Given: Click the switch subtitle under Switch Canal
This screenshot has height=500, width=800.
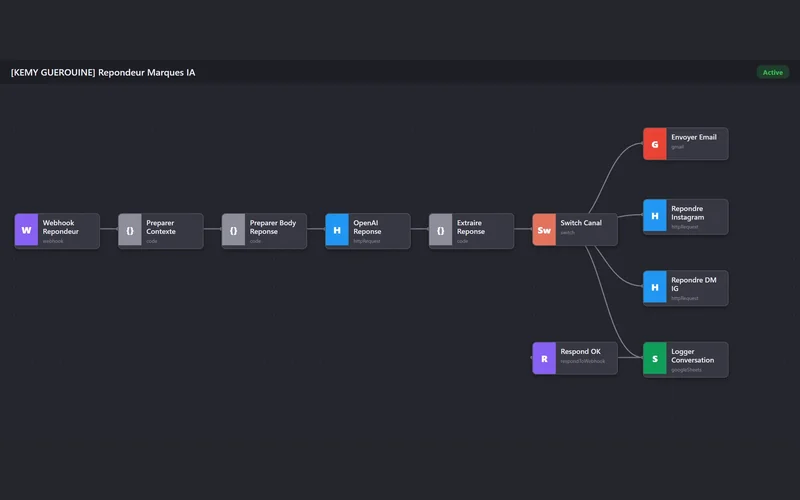Looking at the screenshot, I should pyautogui.click(x=567, y=233).
